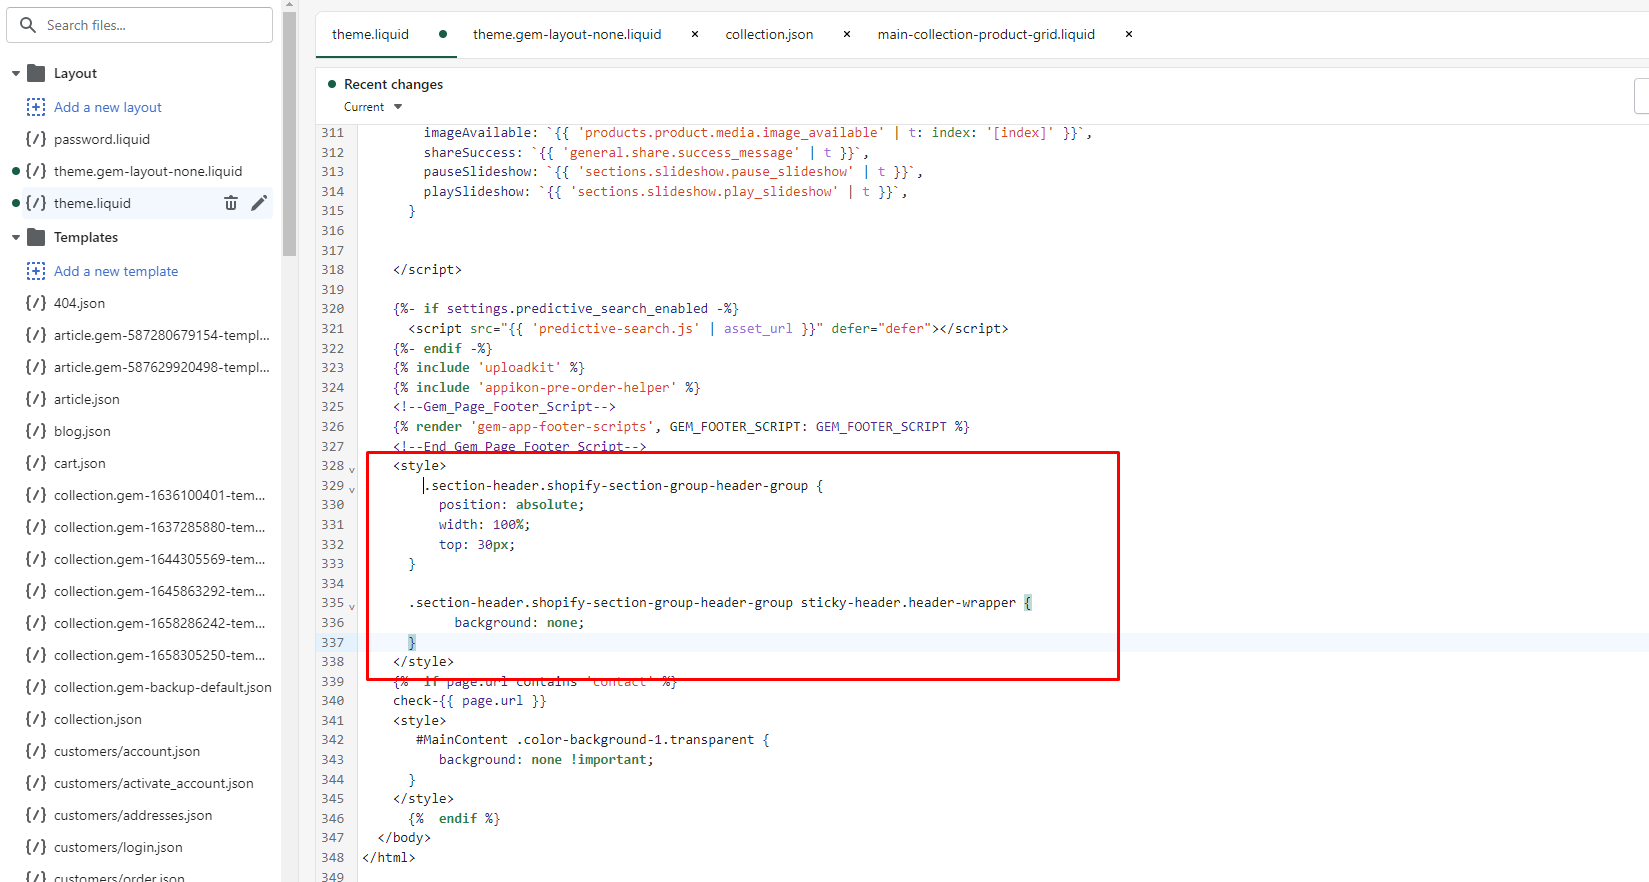Focus the Search files input field
The width and height of the screenshot is (1649, 882).
pyautogui.click(x=140, y=25)
